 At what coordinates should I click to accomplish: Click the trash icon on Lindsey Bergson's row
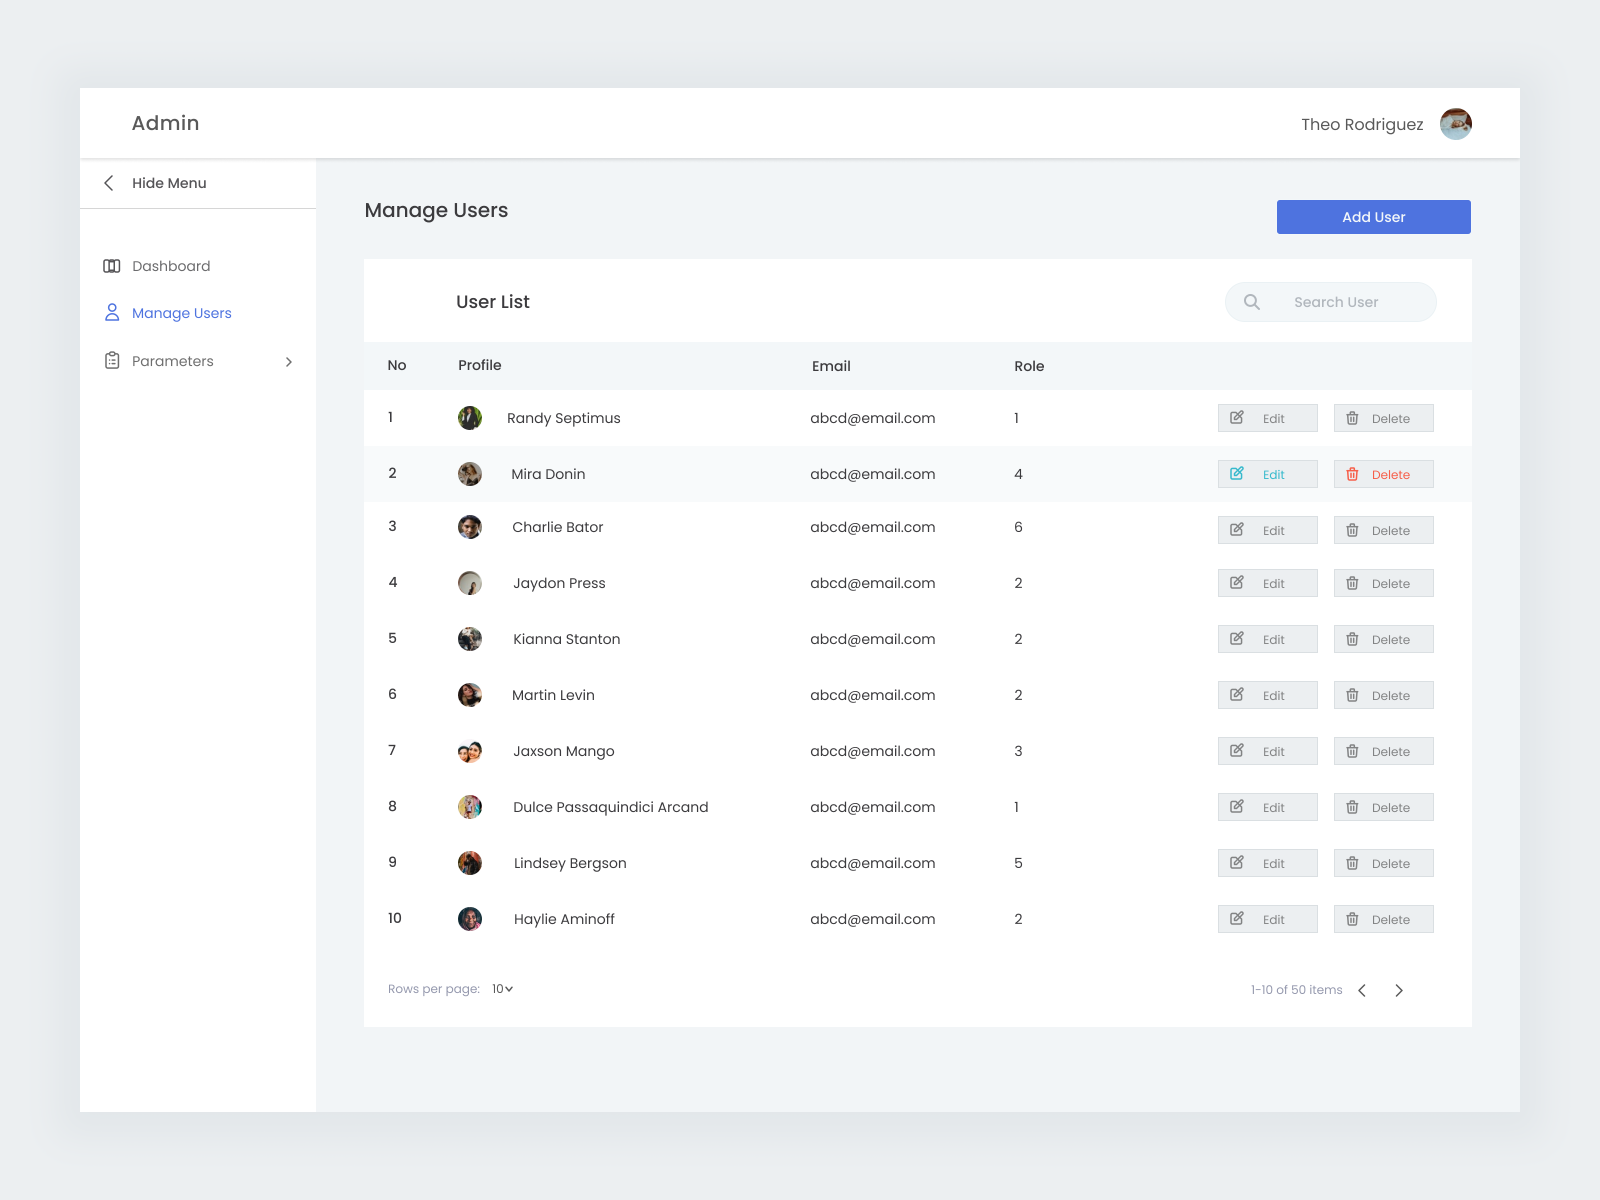point(1353,862)
